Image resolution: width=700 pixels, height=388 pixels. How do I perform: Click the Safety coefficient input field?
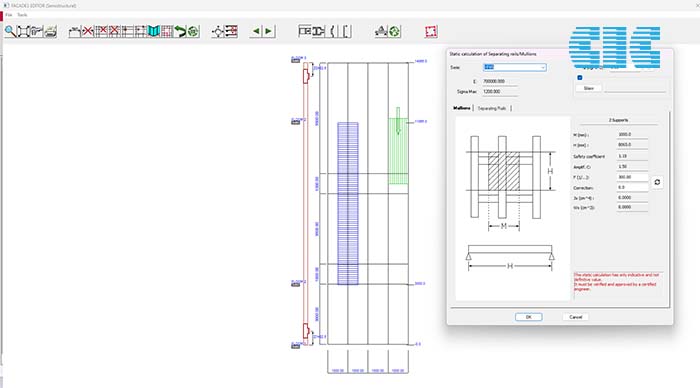tap(632, 156)
